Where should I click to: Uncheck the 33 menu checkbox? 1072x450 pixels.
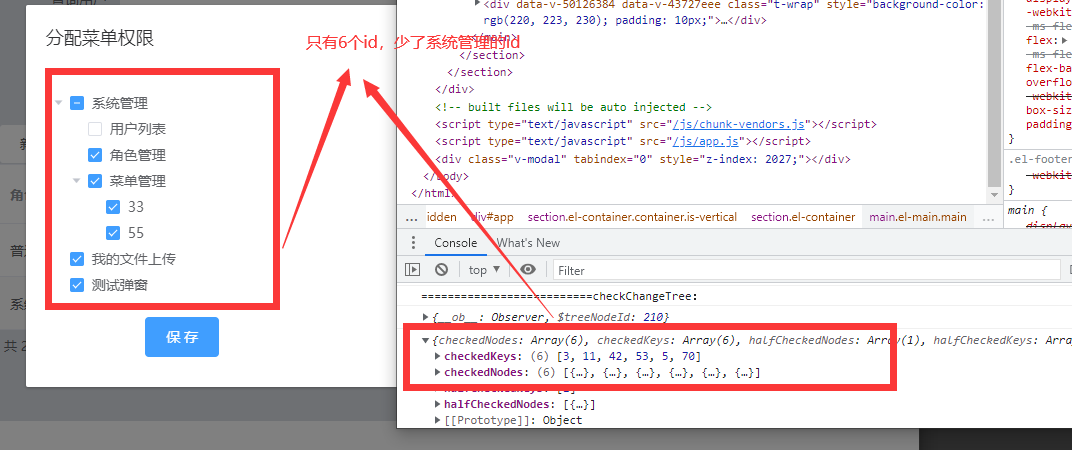click(113, 207)
